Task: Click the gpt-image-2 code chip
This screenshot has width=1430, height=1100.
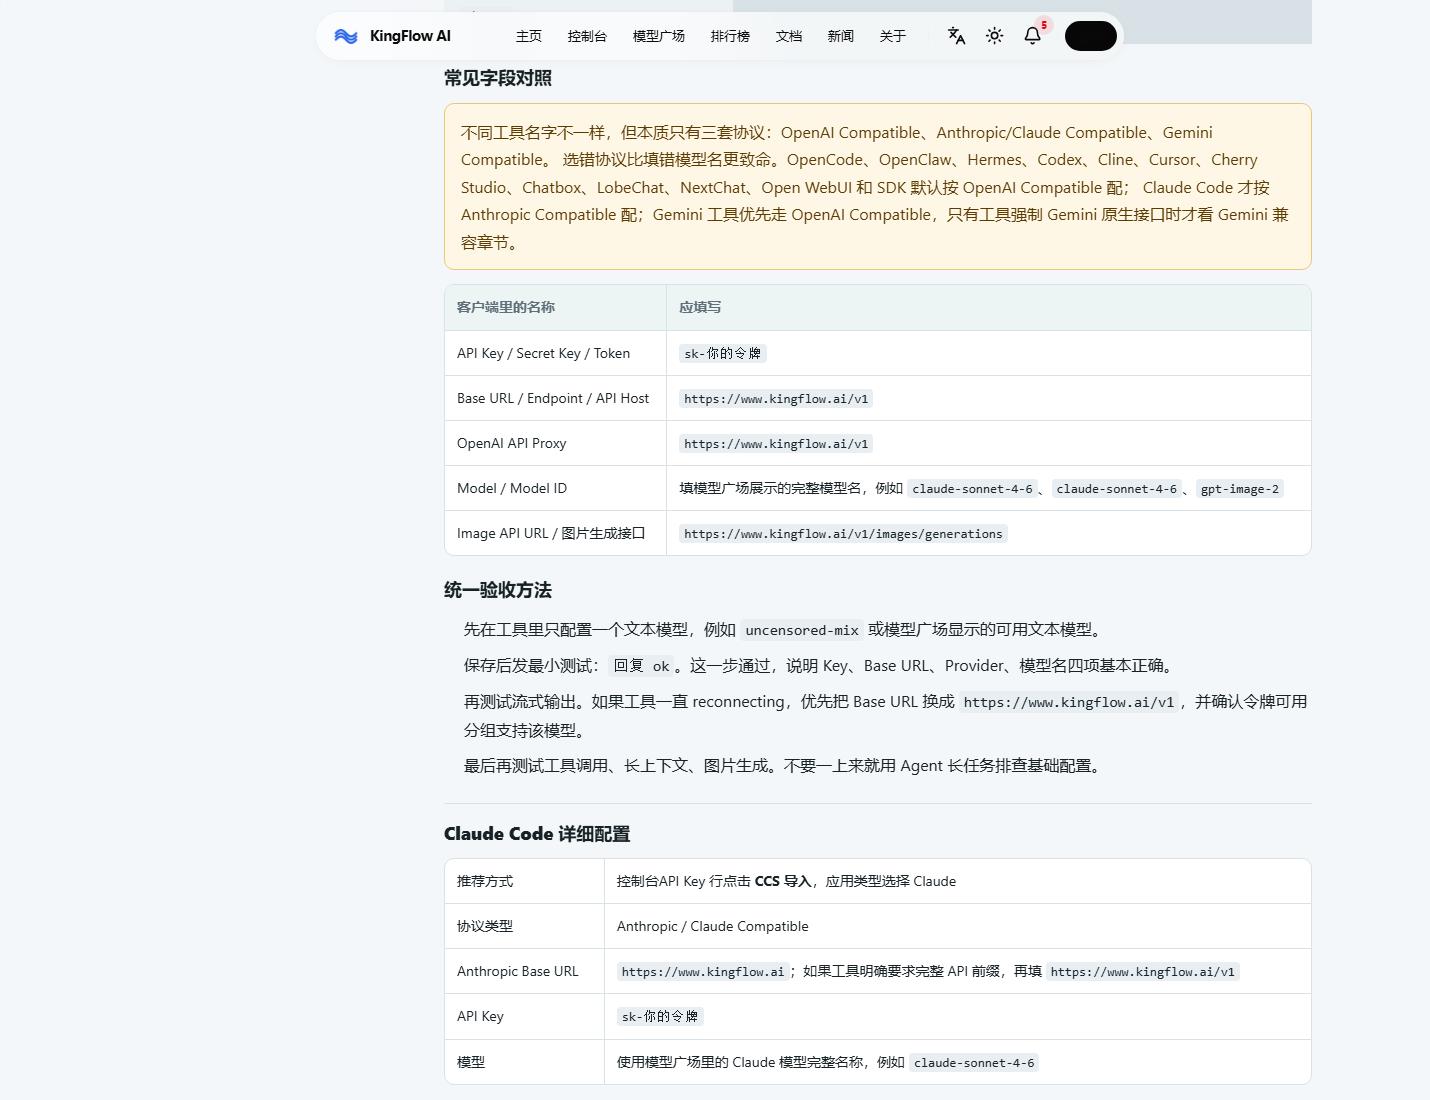Action: point(1240,488)
